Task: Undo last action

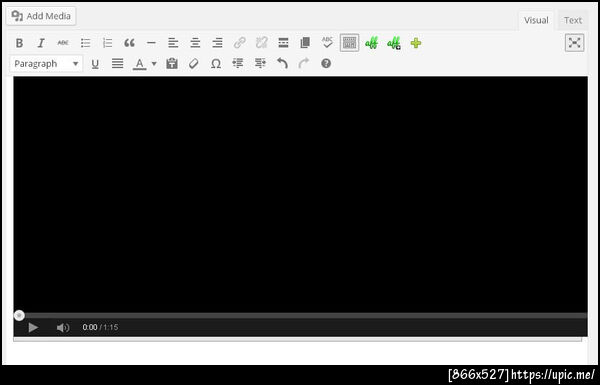Action: coord(282,64)
